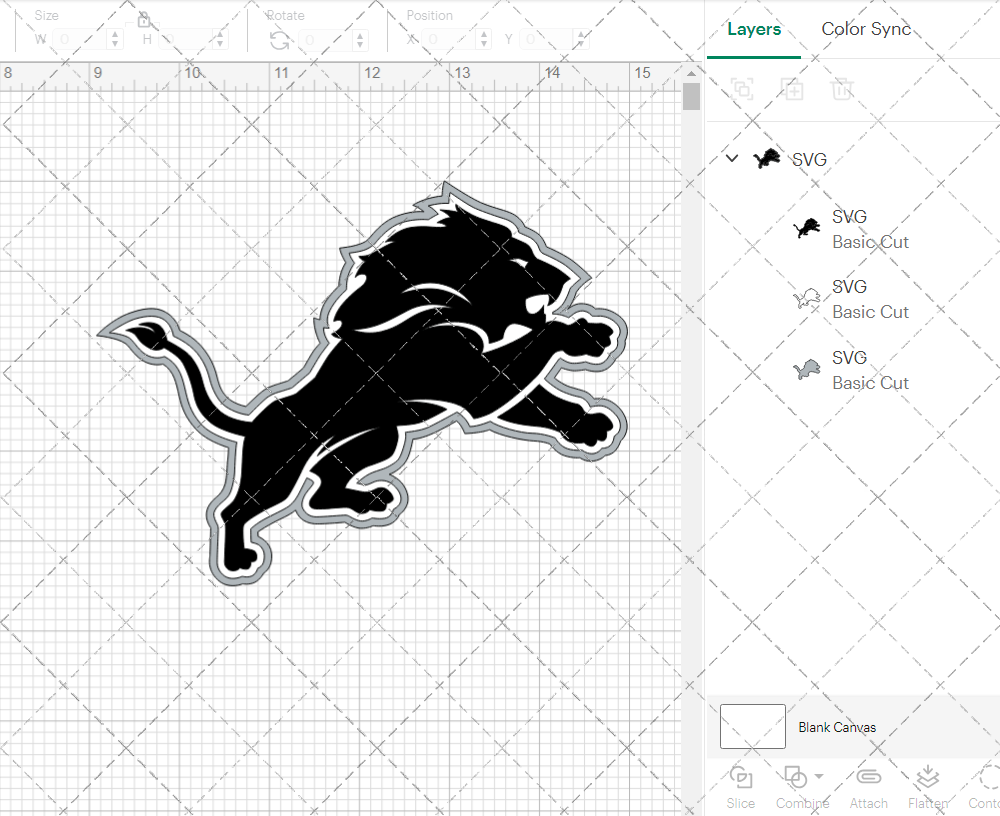The image size is (1000, 816).
Task: Open the Combine dropdown menu
Action: click(820, 776)
